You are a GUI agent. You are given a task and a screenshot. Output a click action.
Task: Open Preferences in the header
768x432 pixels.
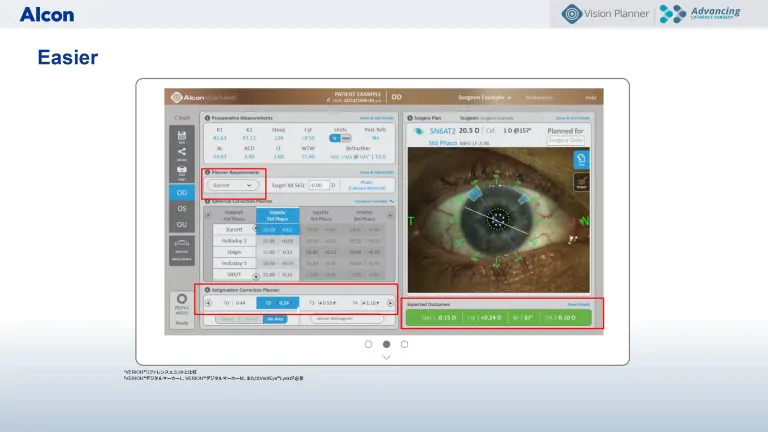(539, 97)
